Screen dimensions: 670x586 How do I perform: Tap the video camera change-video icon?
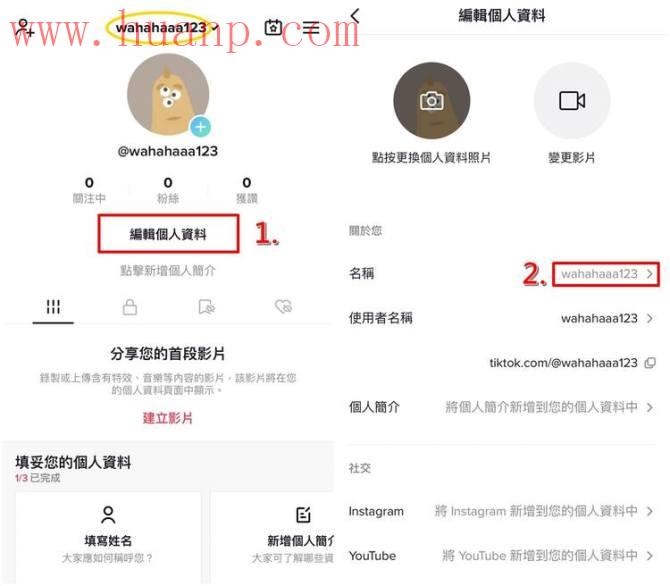(572, 101)
